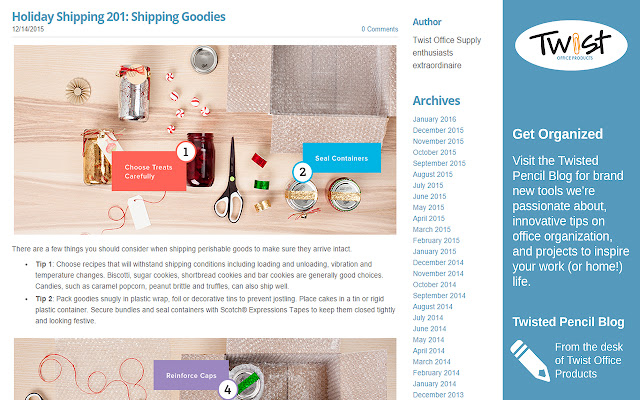Open the October 2015 archive

click(434, 152)
